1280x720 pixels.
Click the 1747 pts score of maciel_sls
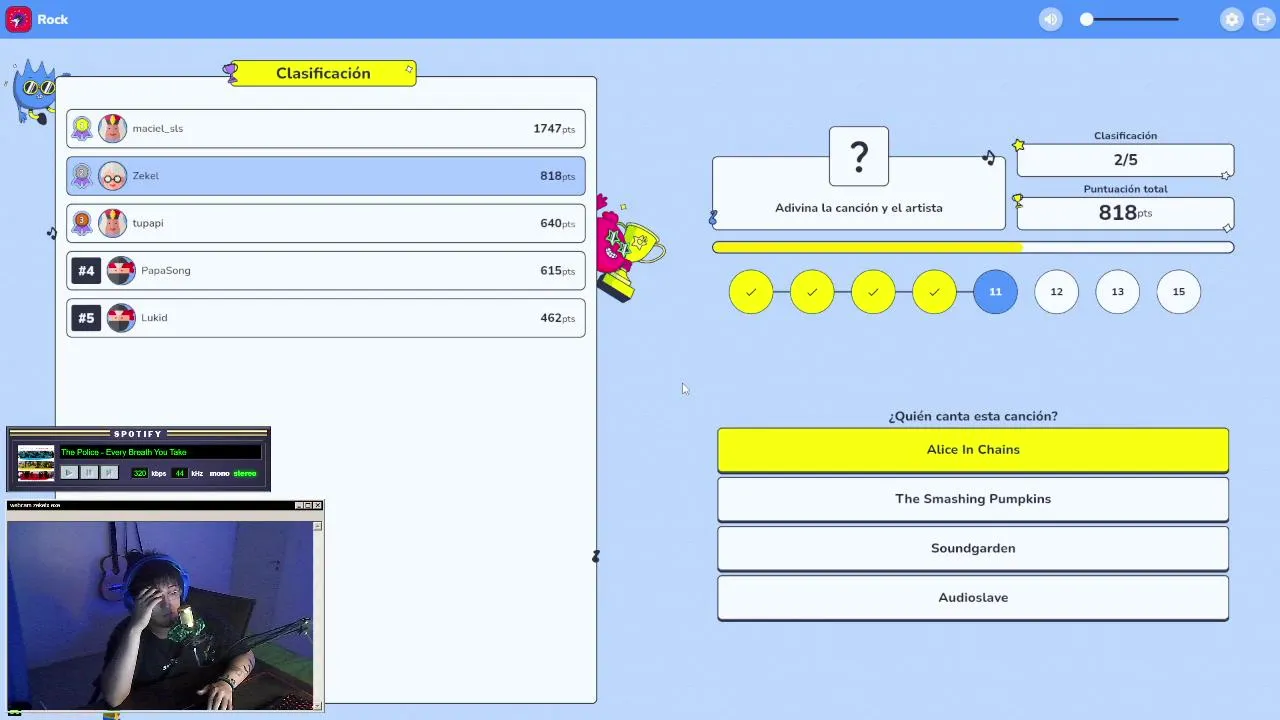554,129
